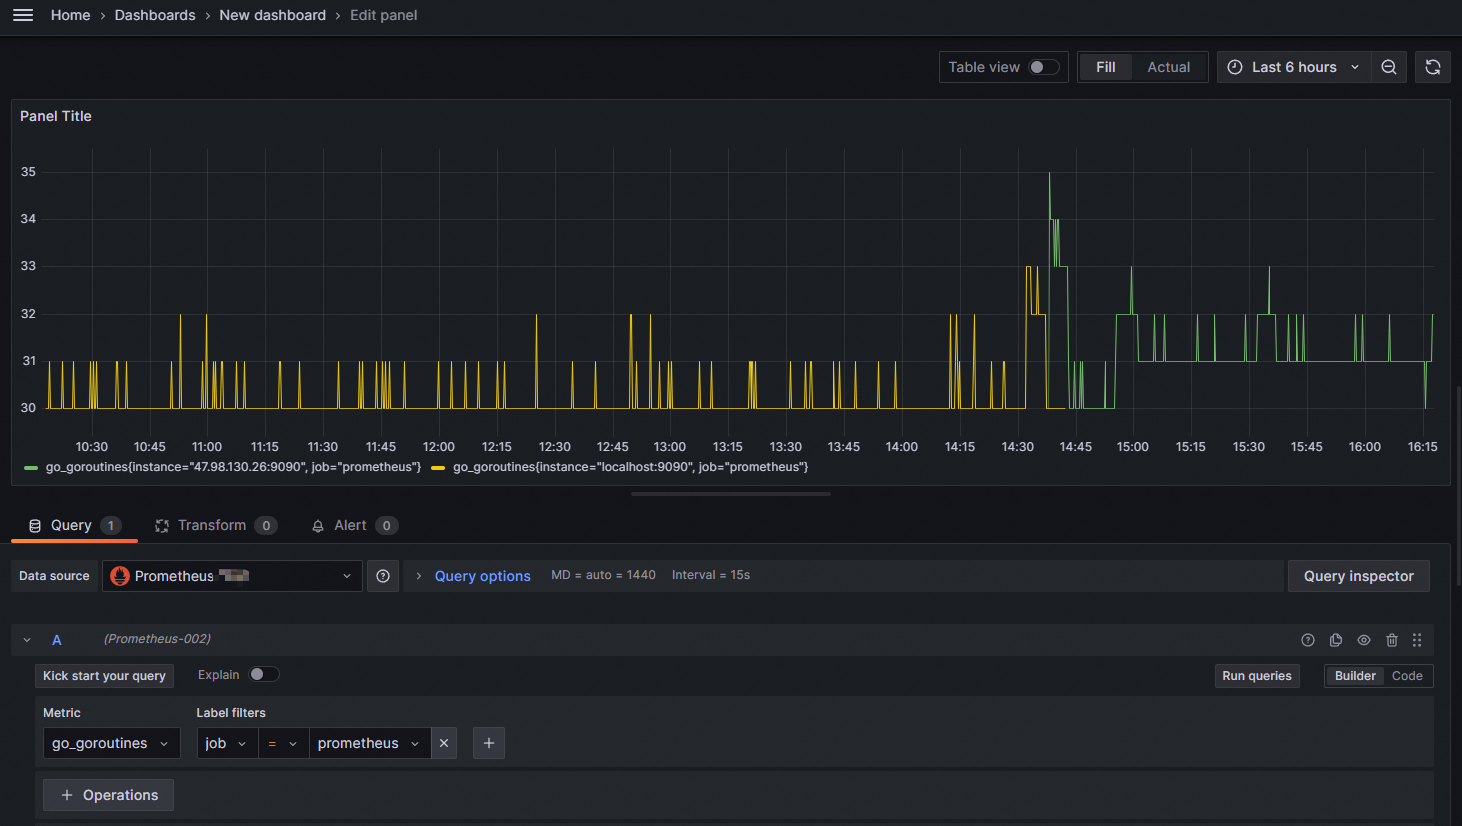Viewport: 1462px width, 826px height.
Task: Enable the Explain toggle
Action: (264, 674)
